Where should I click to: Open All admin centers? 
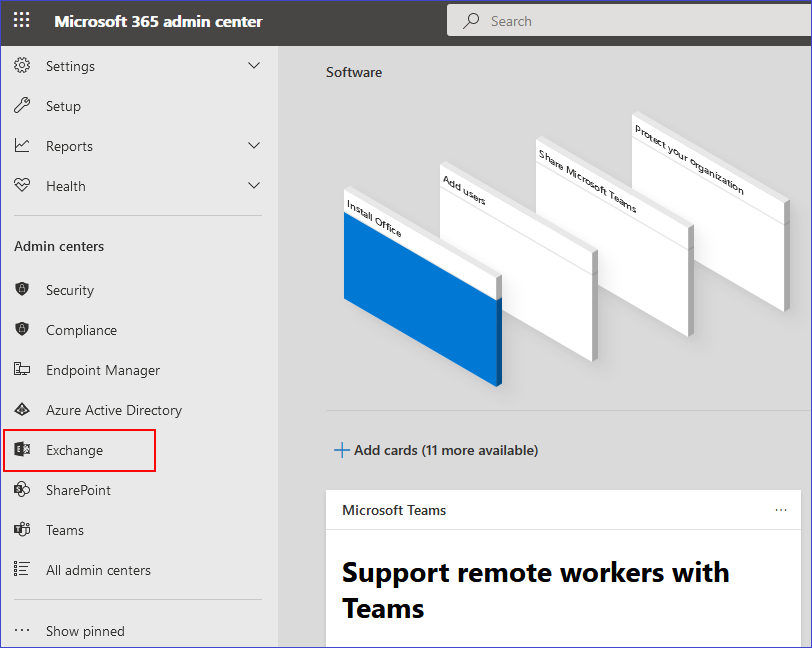(x=98, y=570)
